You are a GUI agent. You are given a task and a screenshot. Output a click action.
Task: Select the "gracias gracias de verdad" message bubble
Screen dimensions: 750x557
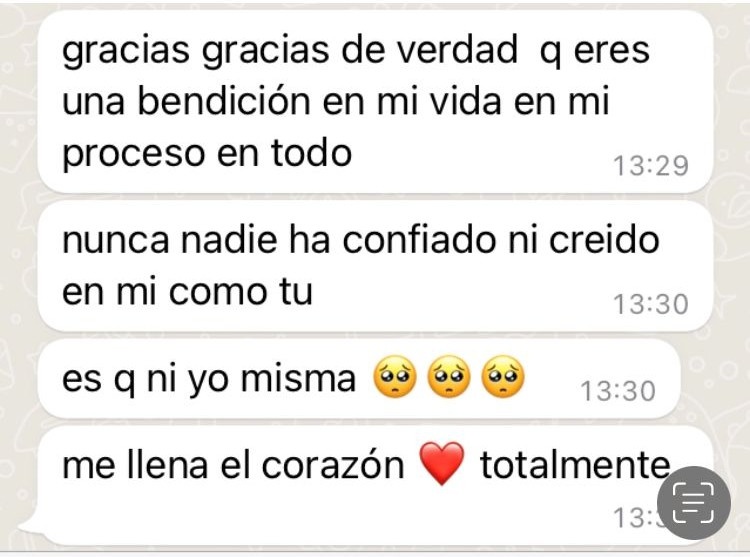[375, 102]
